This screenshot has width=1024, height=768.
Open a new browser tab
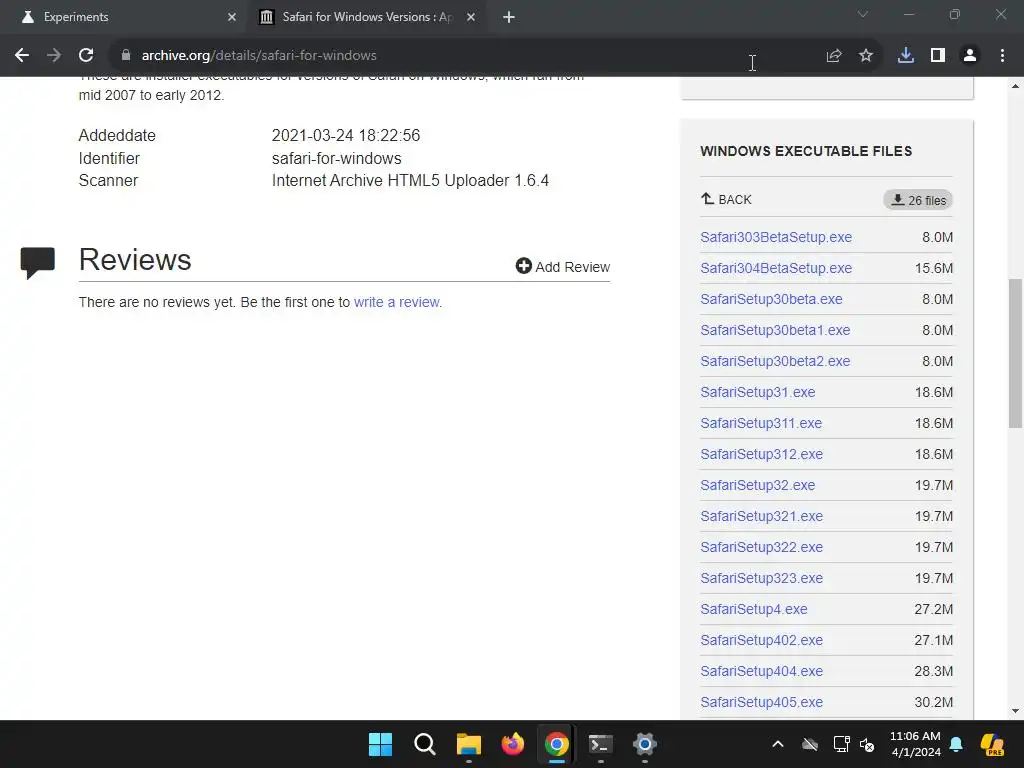(509, 17)
